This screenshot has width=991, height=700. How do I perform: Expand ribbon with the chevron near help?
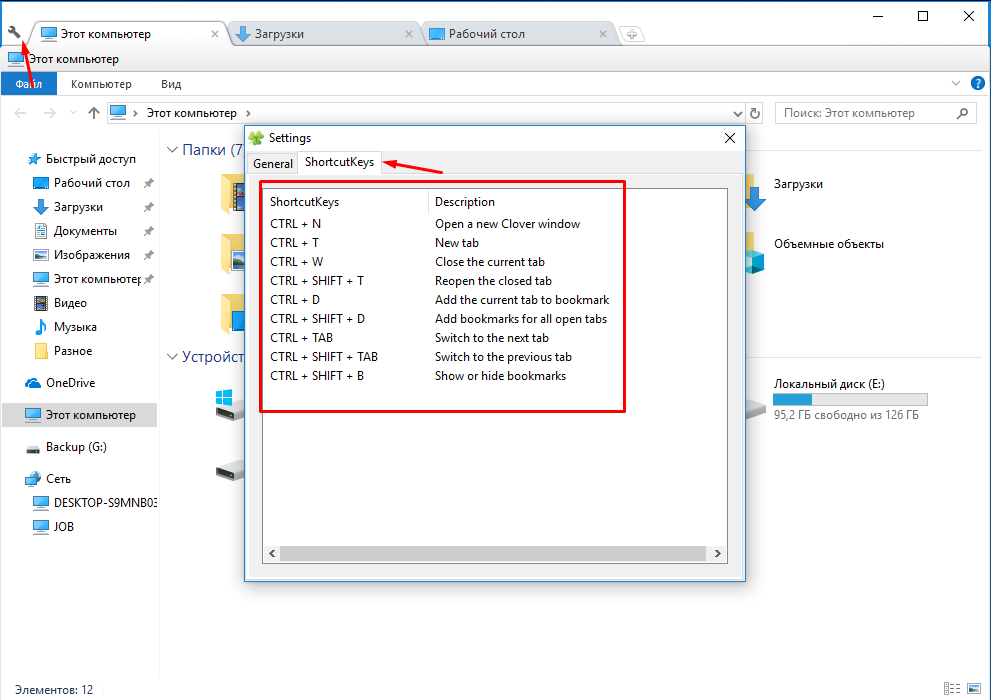[x=956, y=84]
